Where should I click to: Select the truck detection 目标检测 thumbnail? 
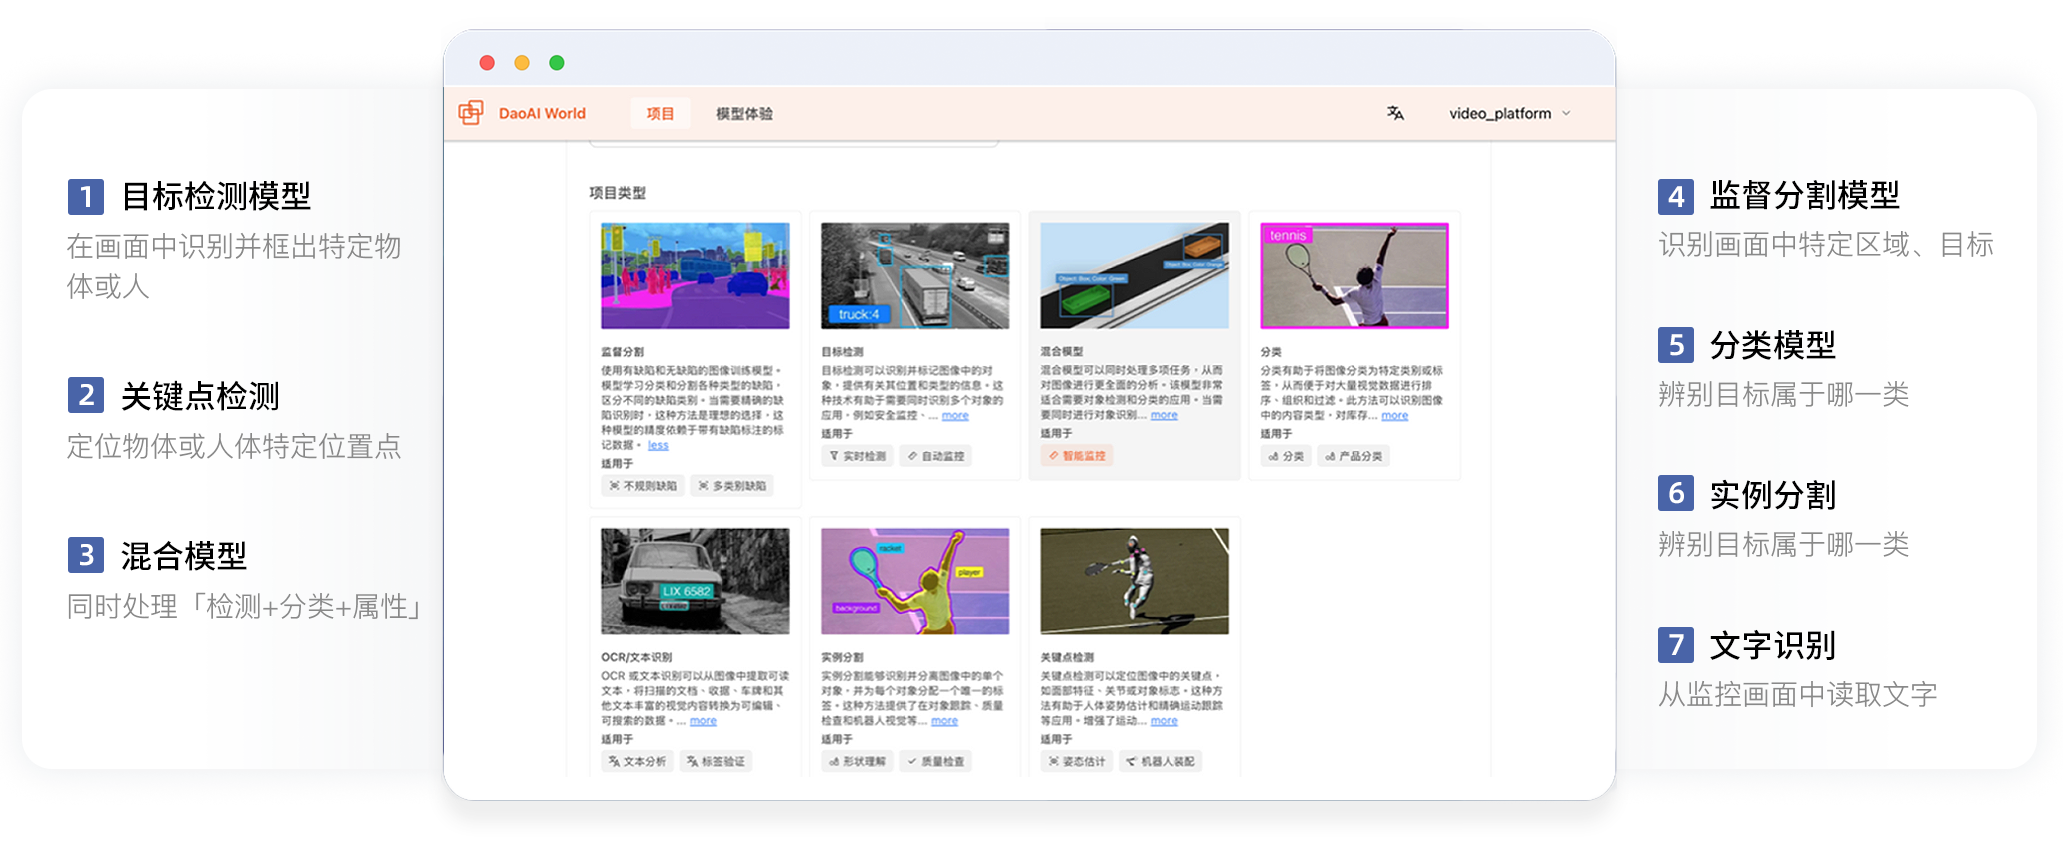point(914,276)
